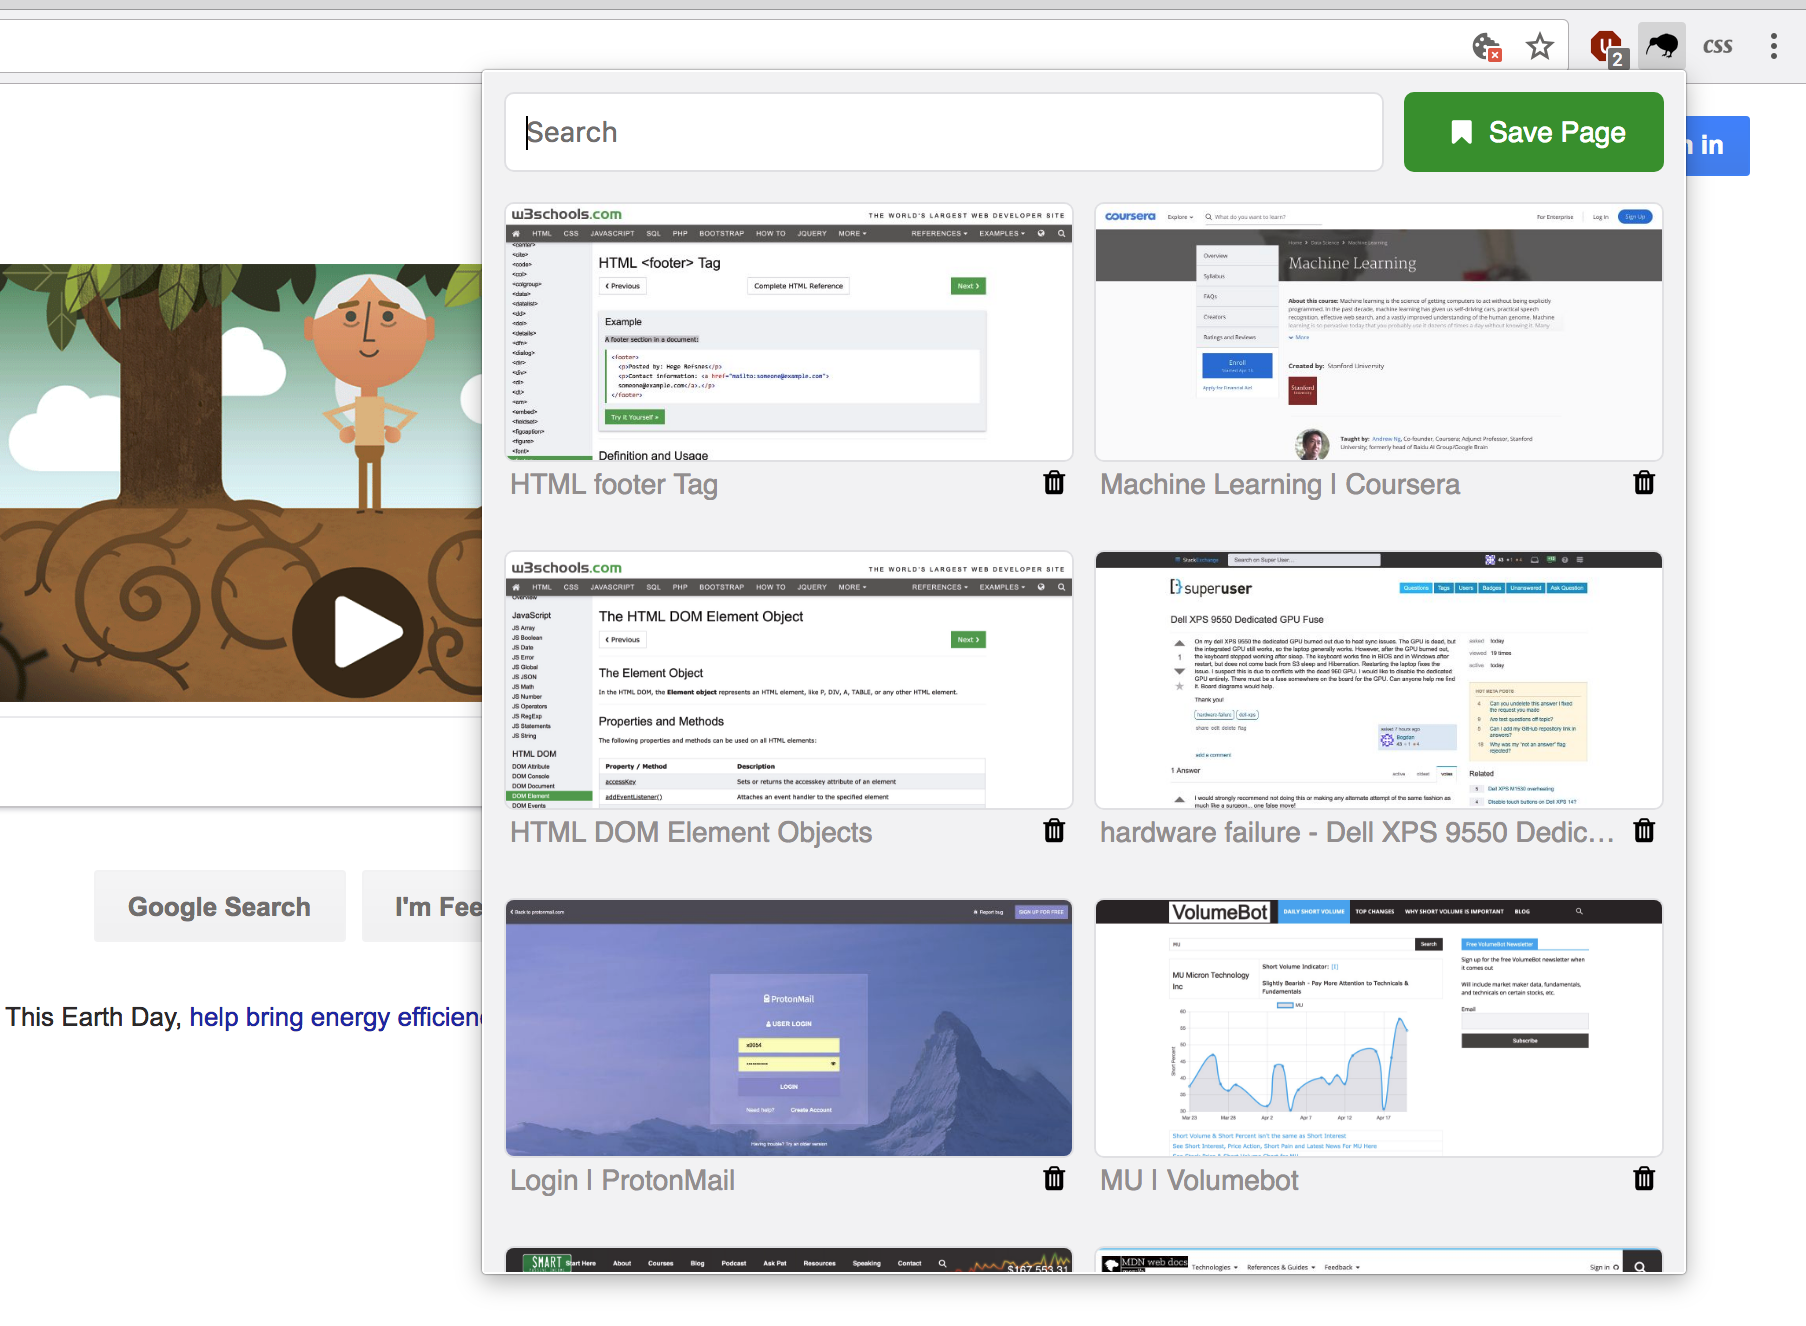Click the blue Sign in button

pyautogui.click(x=1718, y=146)
